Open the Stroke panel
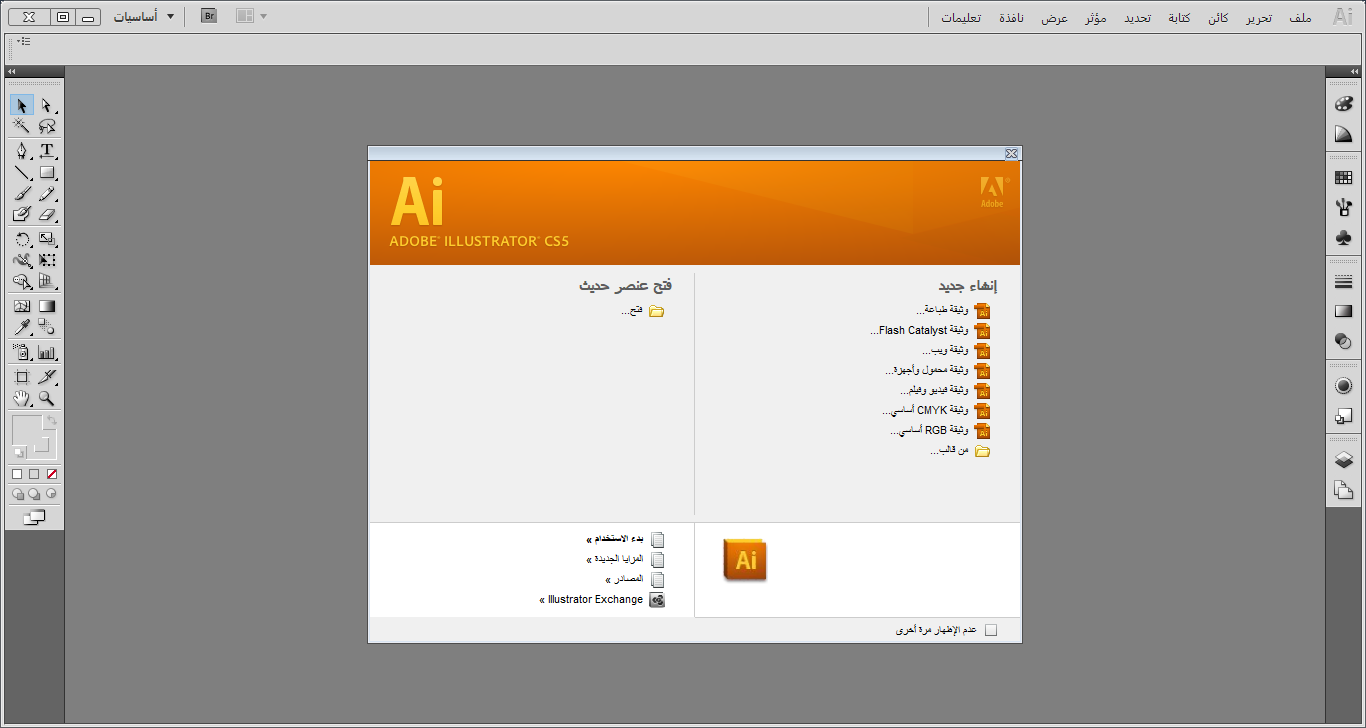 (x=1344, y=282)
